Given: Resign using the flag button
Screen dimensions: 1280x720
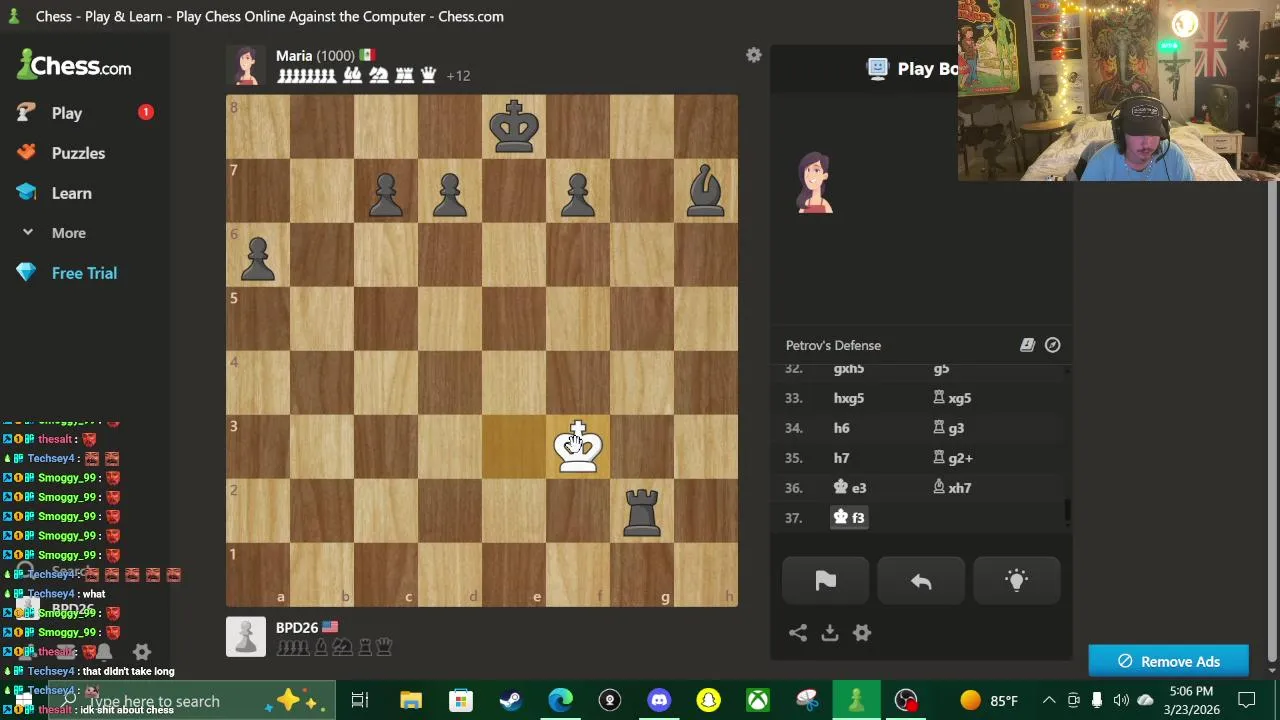Looking at the screenshot, I should click(x=826, y=581).
